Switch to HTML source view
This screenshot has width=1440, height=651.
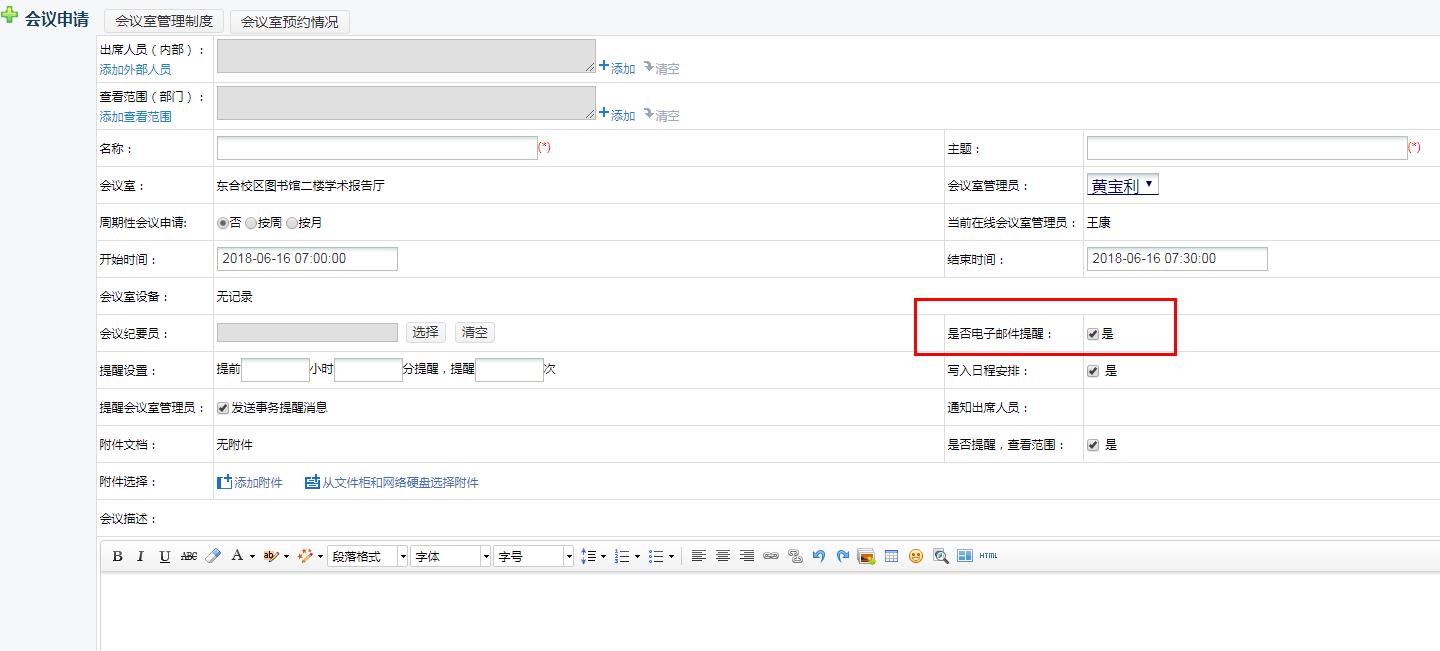pyautogui.click(x=988, y=556)
